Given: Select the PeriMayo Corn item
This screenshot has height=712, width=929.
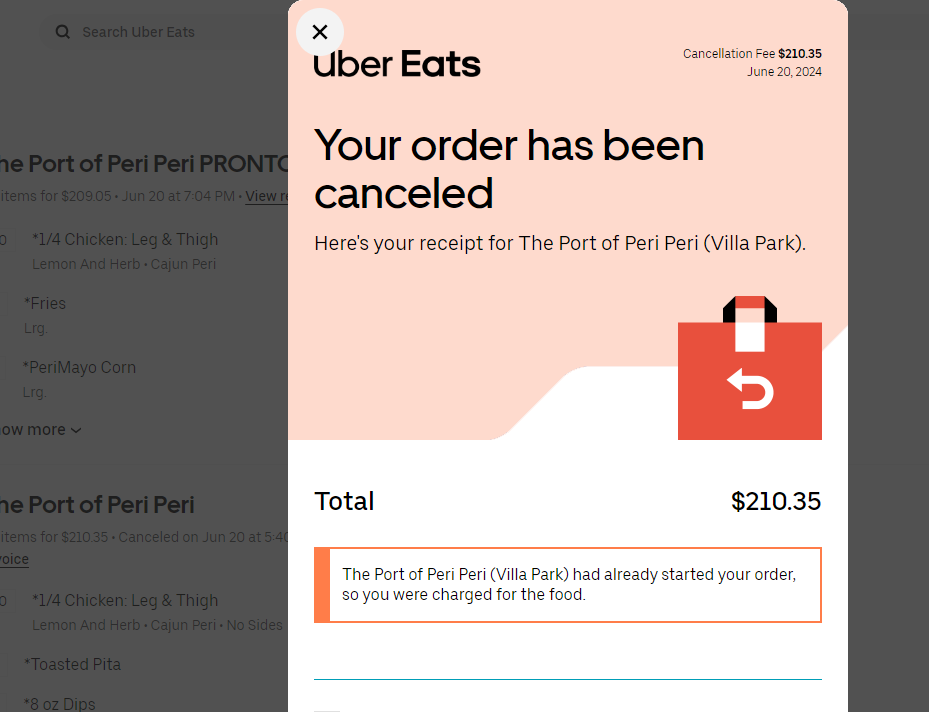Looking at the screenshot, I should pyautogui.click(x=82, y=367).
